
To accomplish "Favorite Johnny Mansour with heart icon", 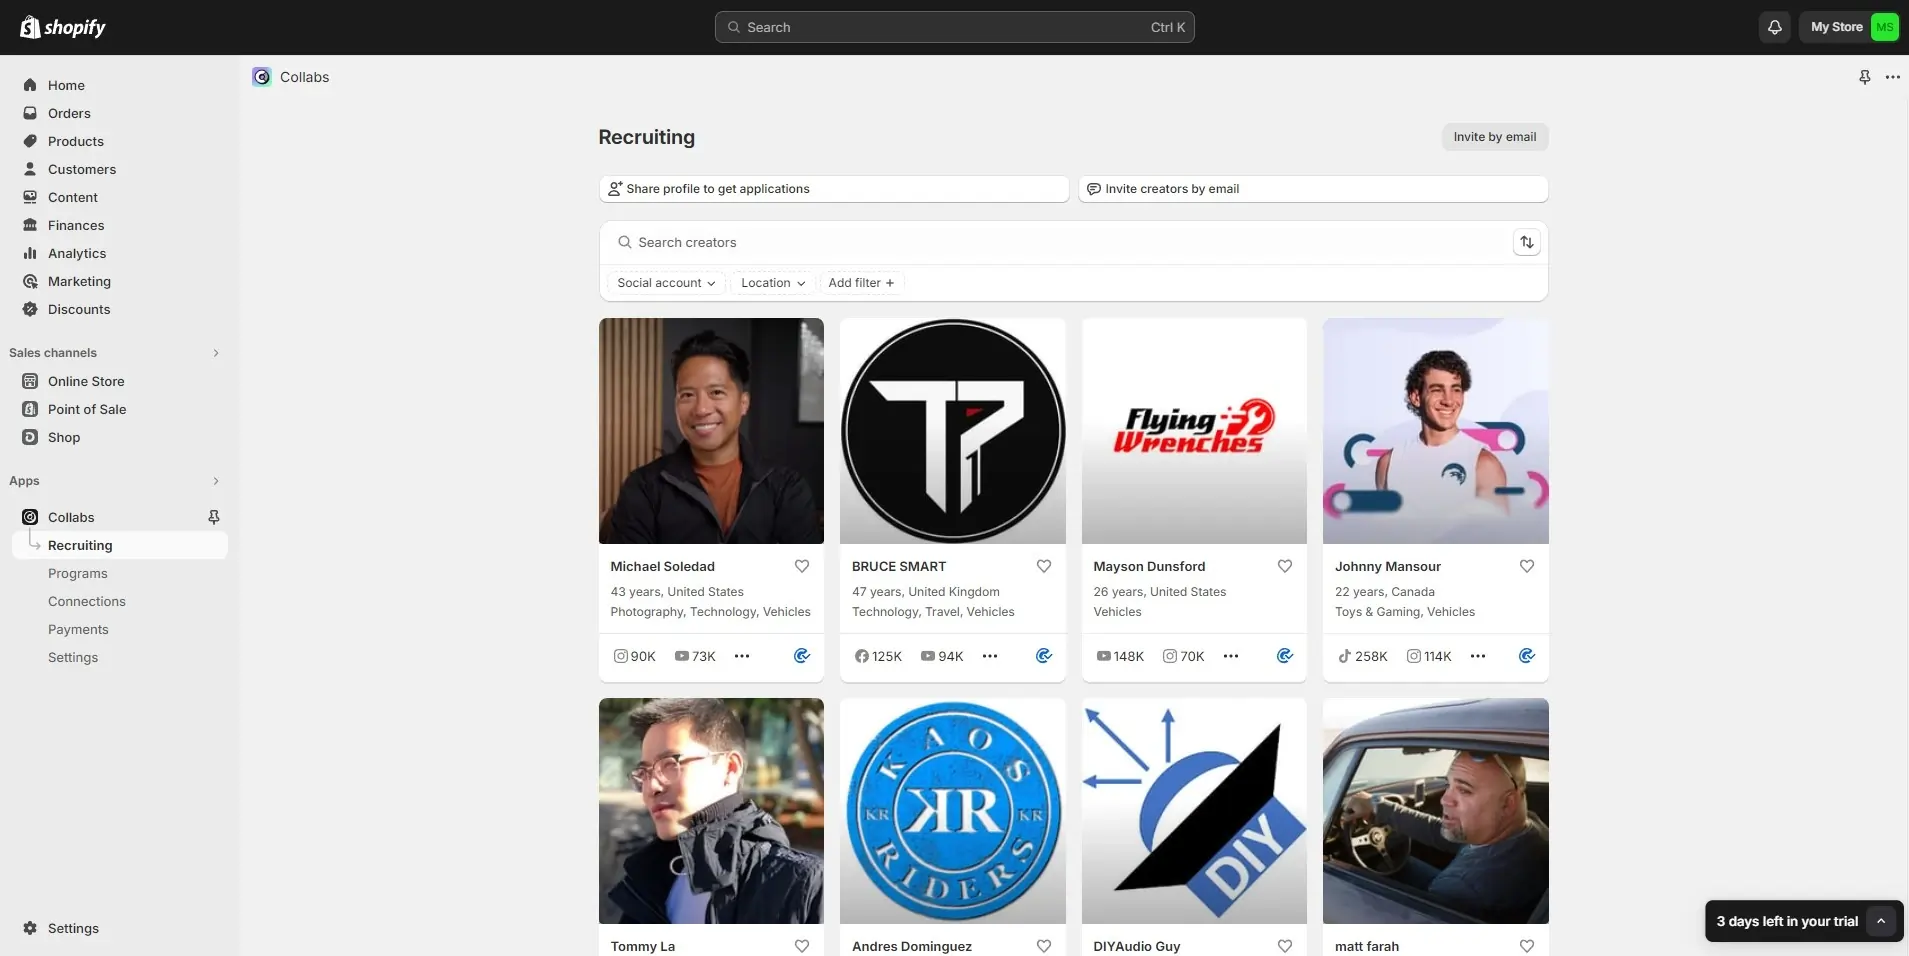I will click(1527, 566).
